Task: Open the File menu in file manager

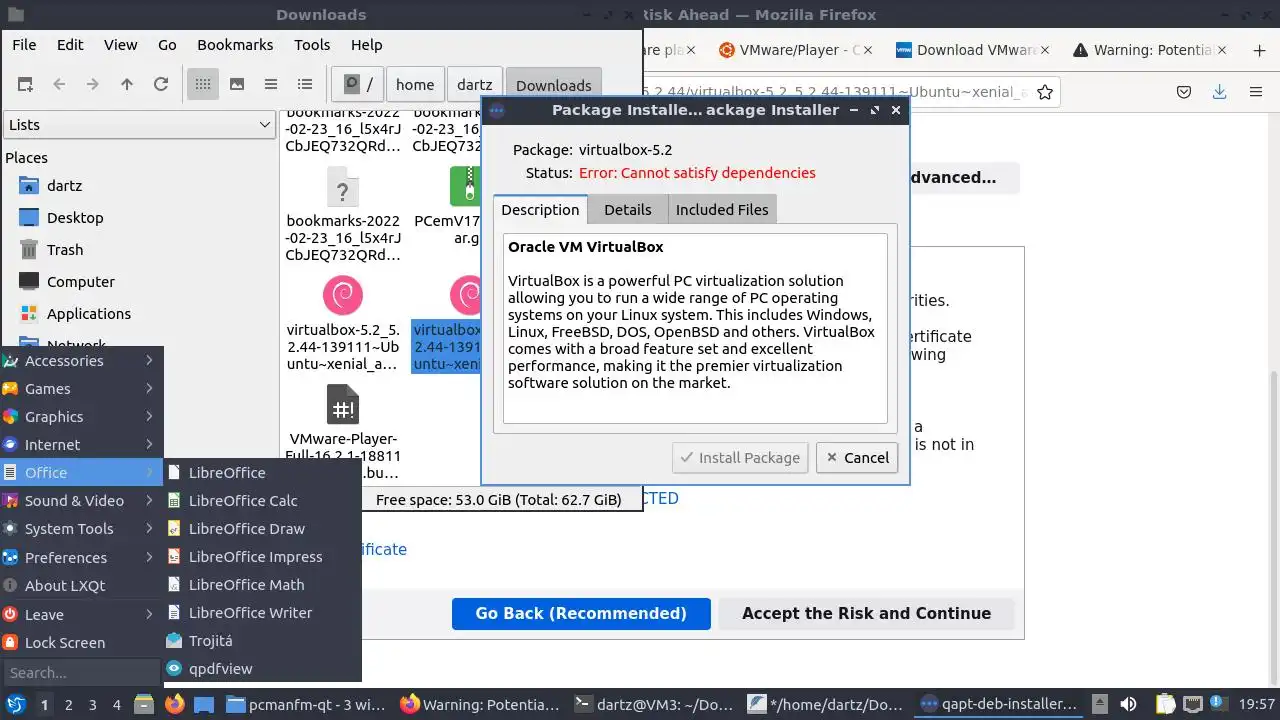Action: pos(24,45)
